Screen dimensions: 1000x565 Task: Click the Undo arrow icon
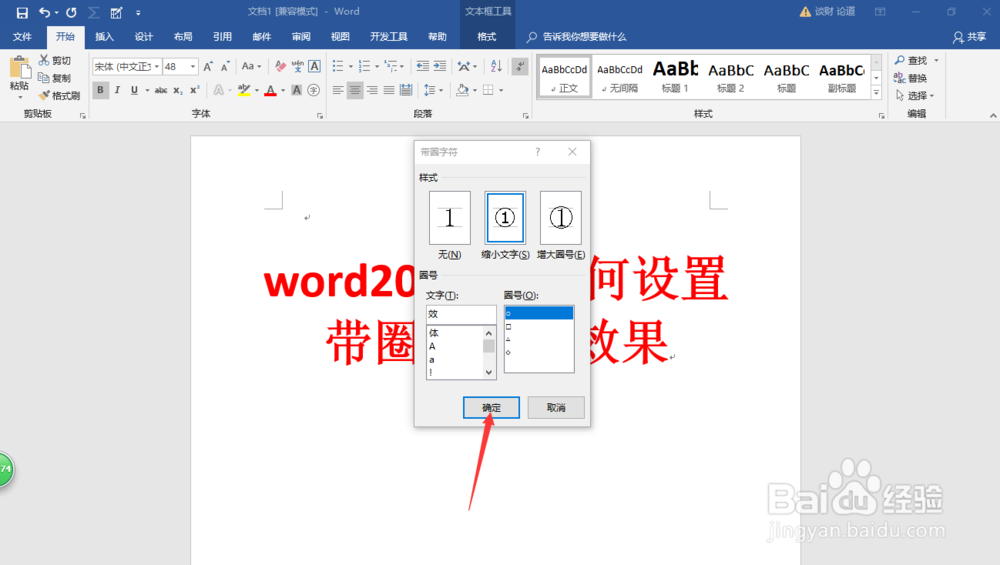tap(44, 12)
